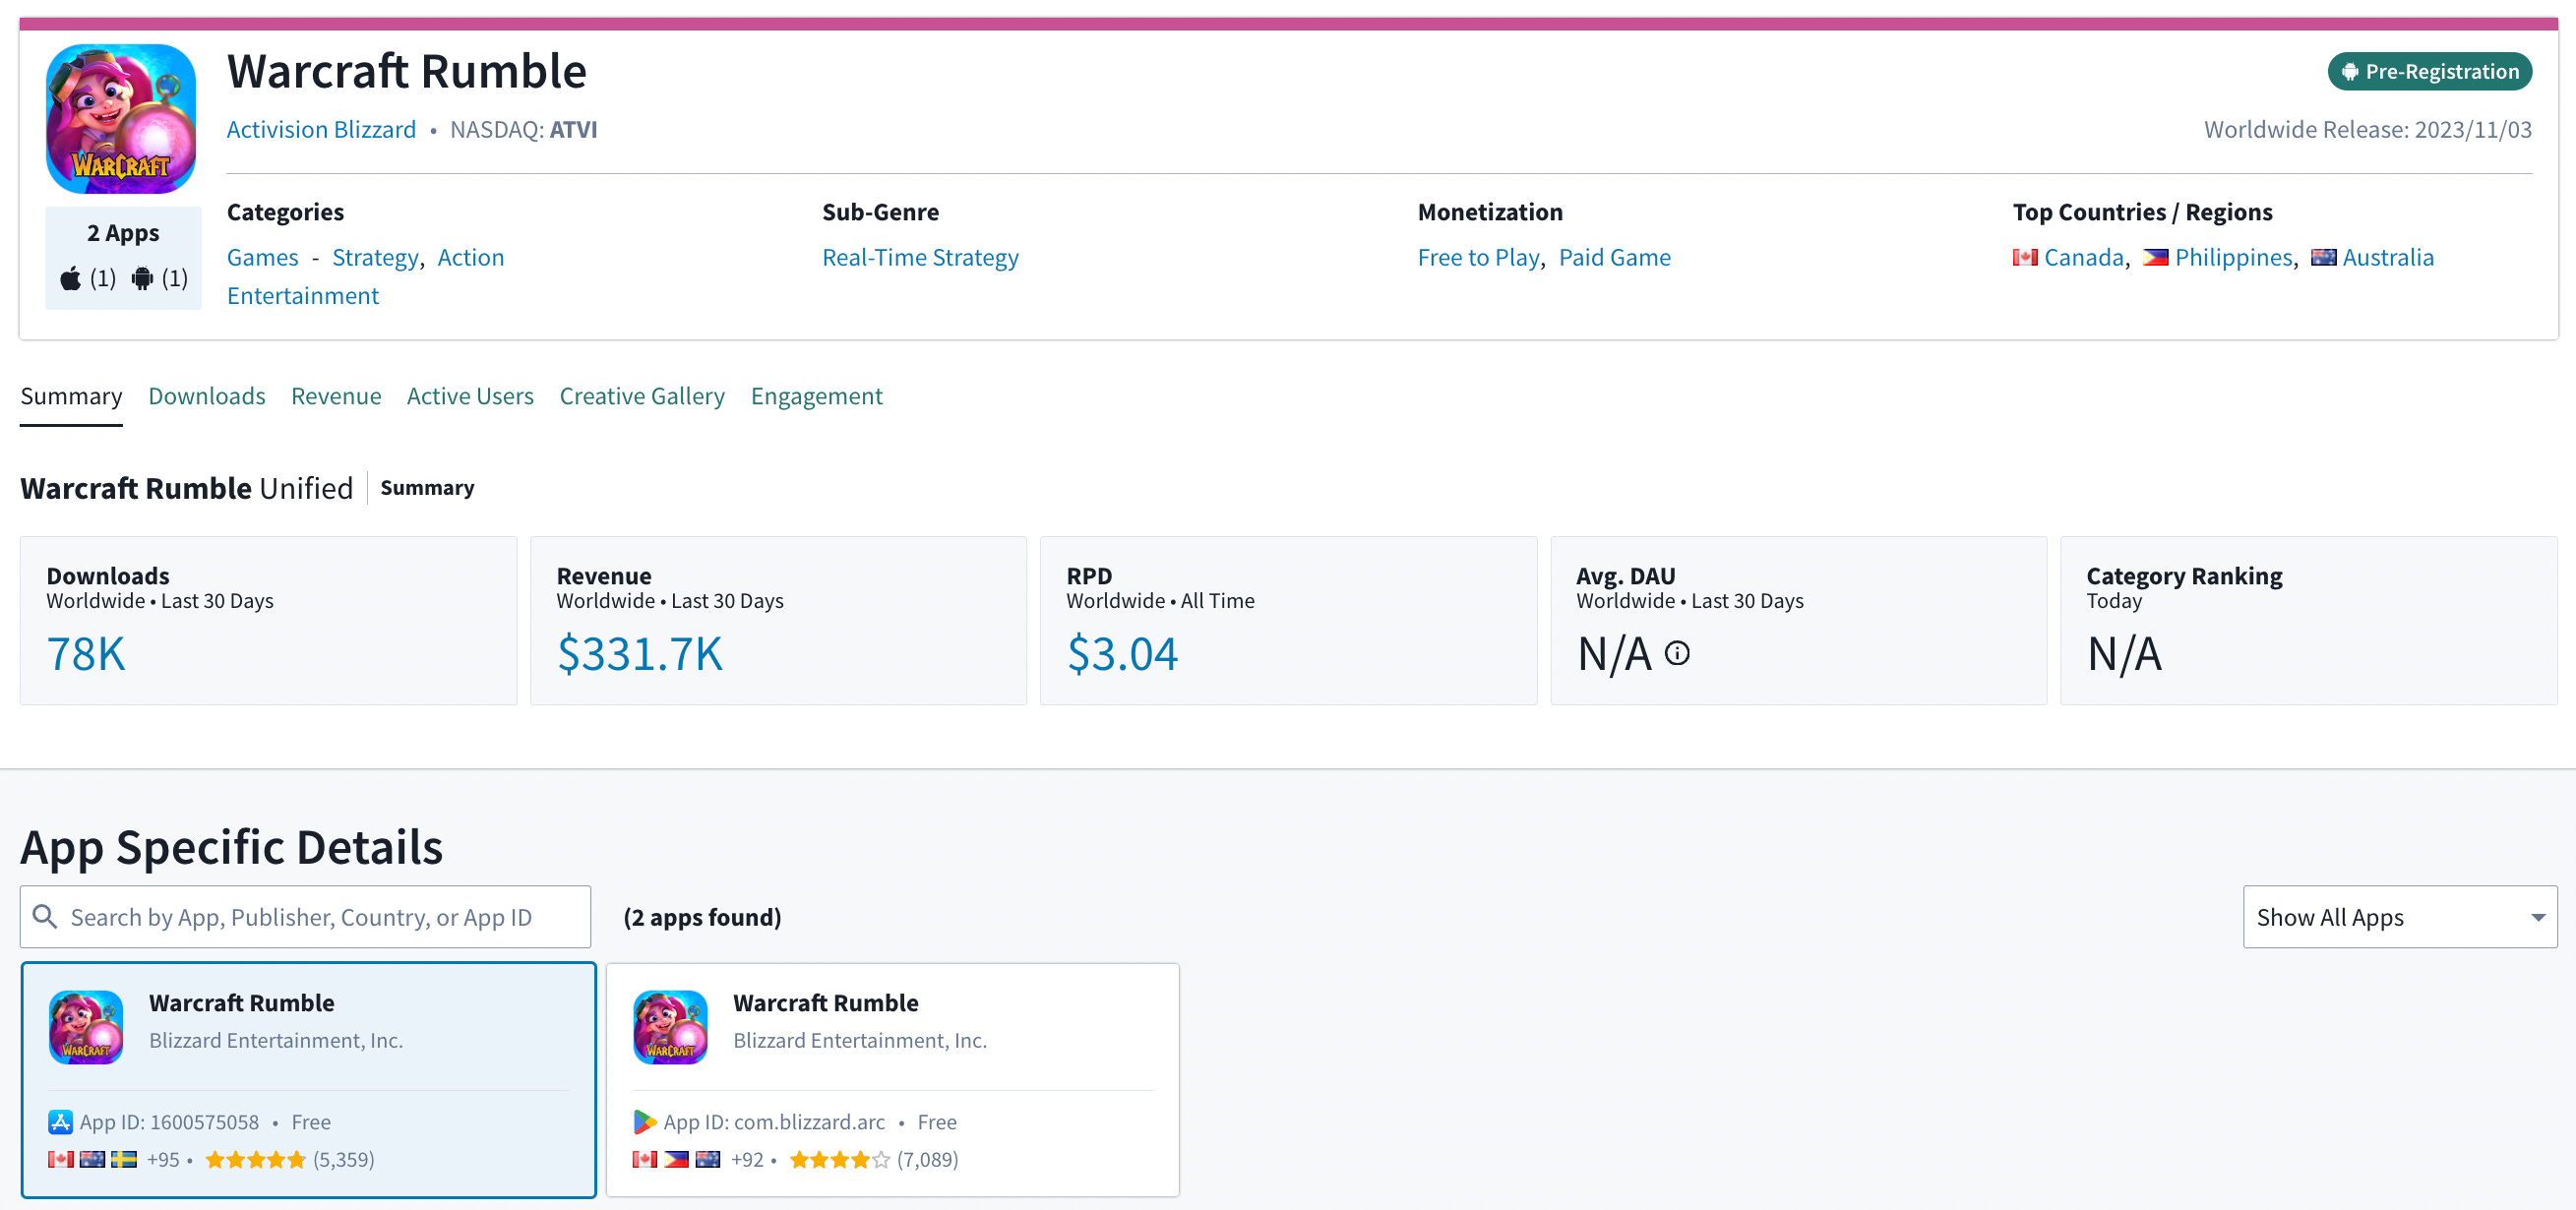This screenshot has width=2576, height=1210.
Task: Click the Australia country link
Action: (2388, 257)
